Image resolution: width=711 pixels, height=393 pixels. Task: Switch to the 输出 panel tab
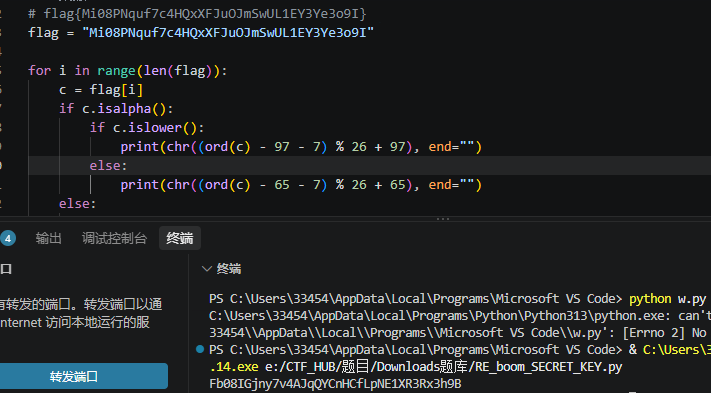[x=49, y=238]
